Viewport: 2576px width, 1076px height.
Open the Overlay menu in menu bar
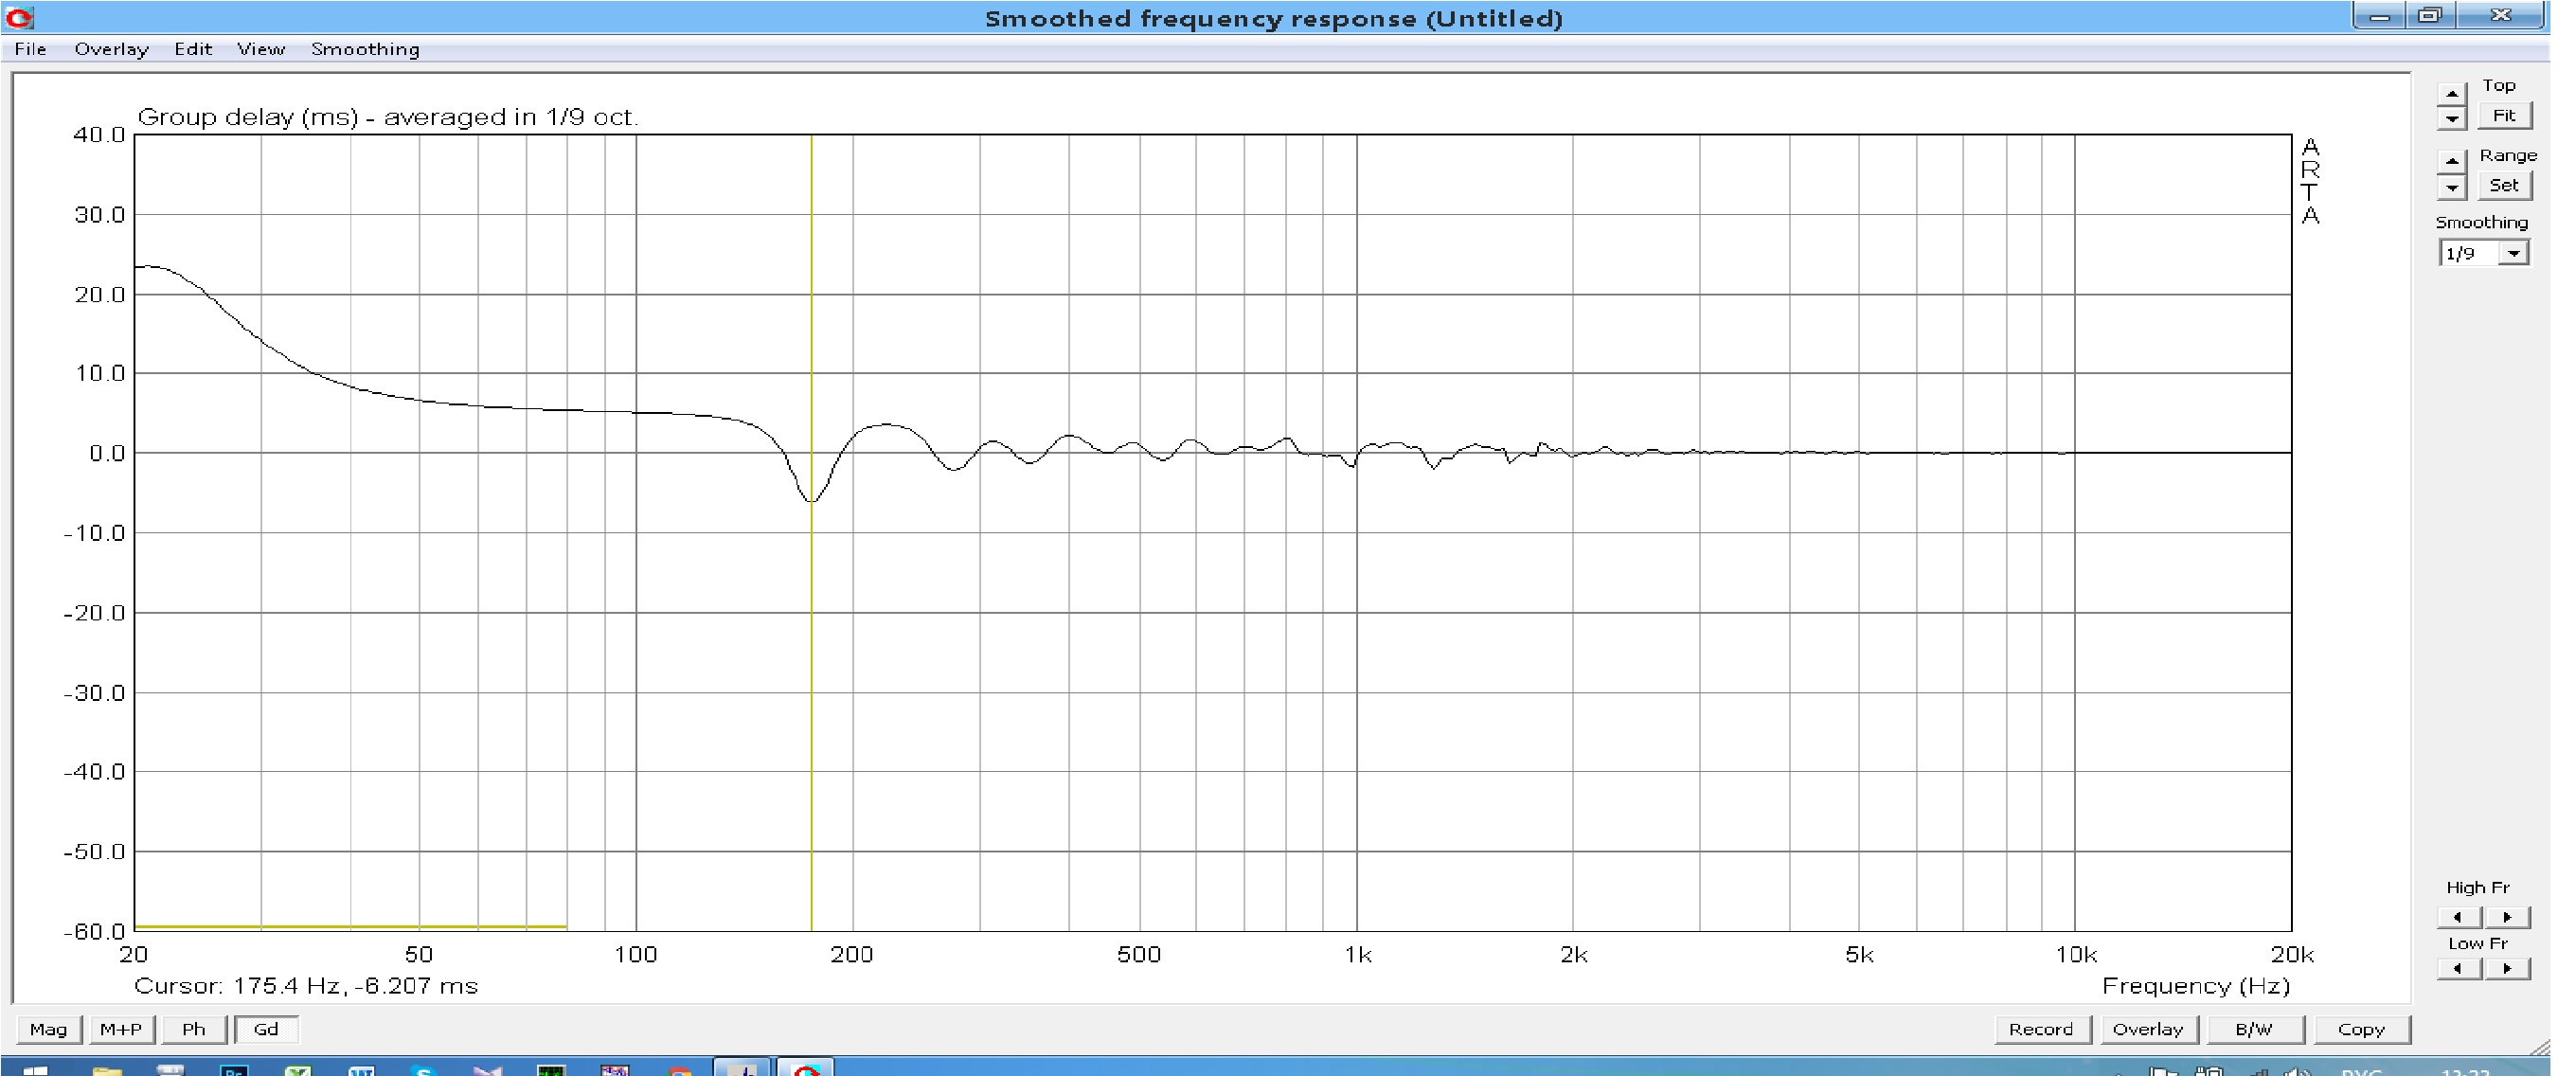[111, 49]
